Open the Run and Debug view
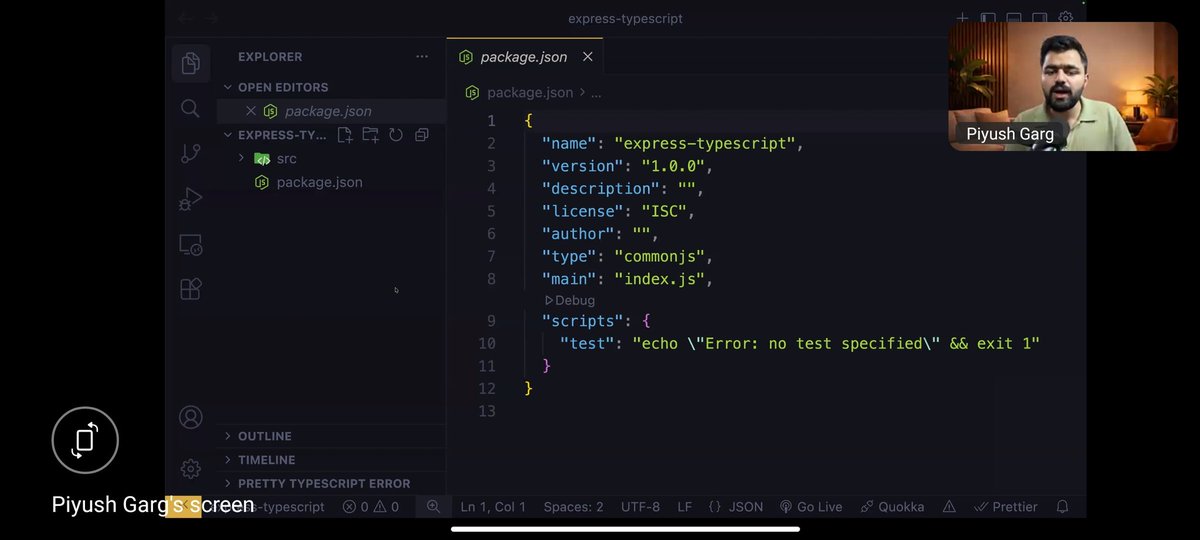The width and height of the screenshot is (1200, 540). point(190,199)
